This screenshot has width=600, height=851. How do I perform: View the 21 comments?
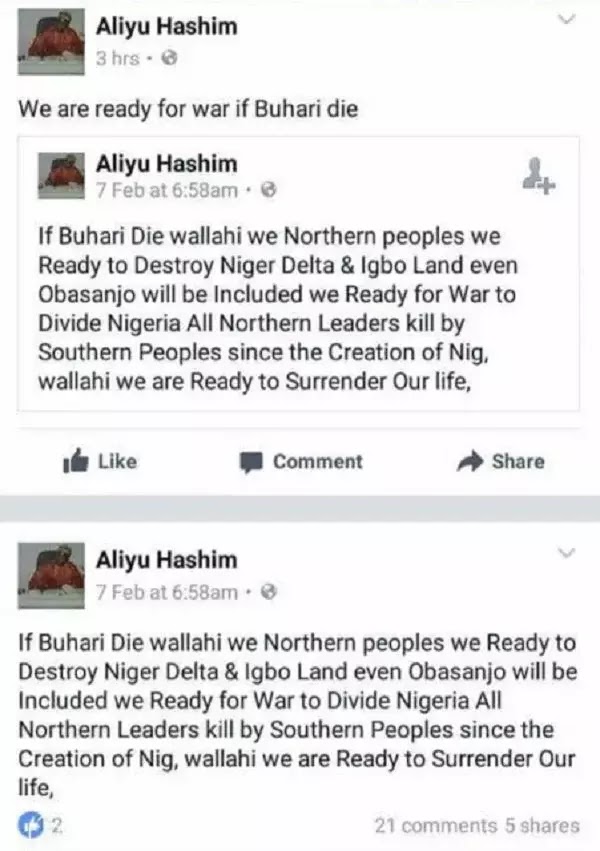(x=436, y=825)
